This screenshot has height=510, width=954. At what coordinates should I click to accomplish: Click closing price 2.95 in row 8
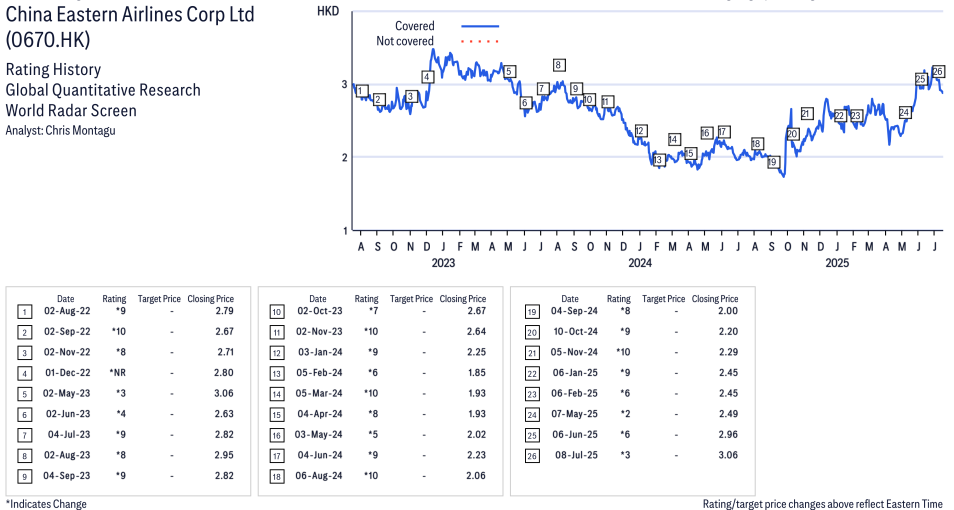[x=224, y=455]
